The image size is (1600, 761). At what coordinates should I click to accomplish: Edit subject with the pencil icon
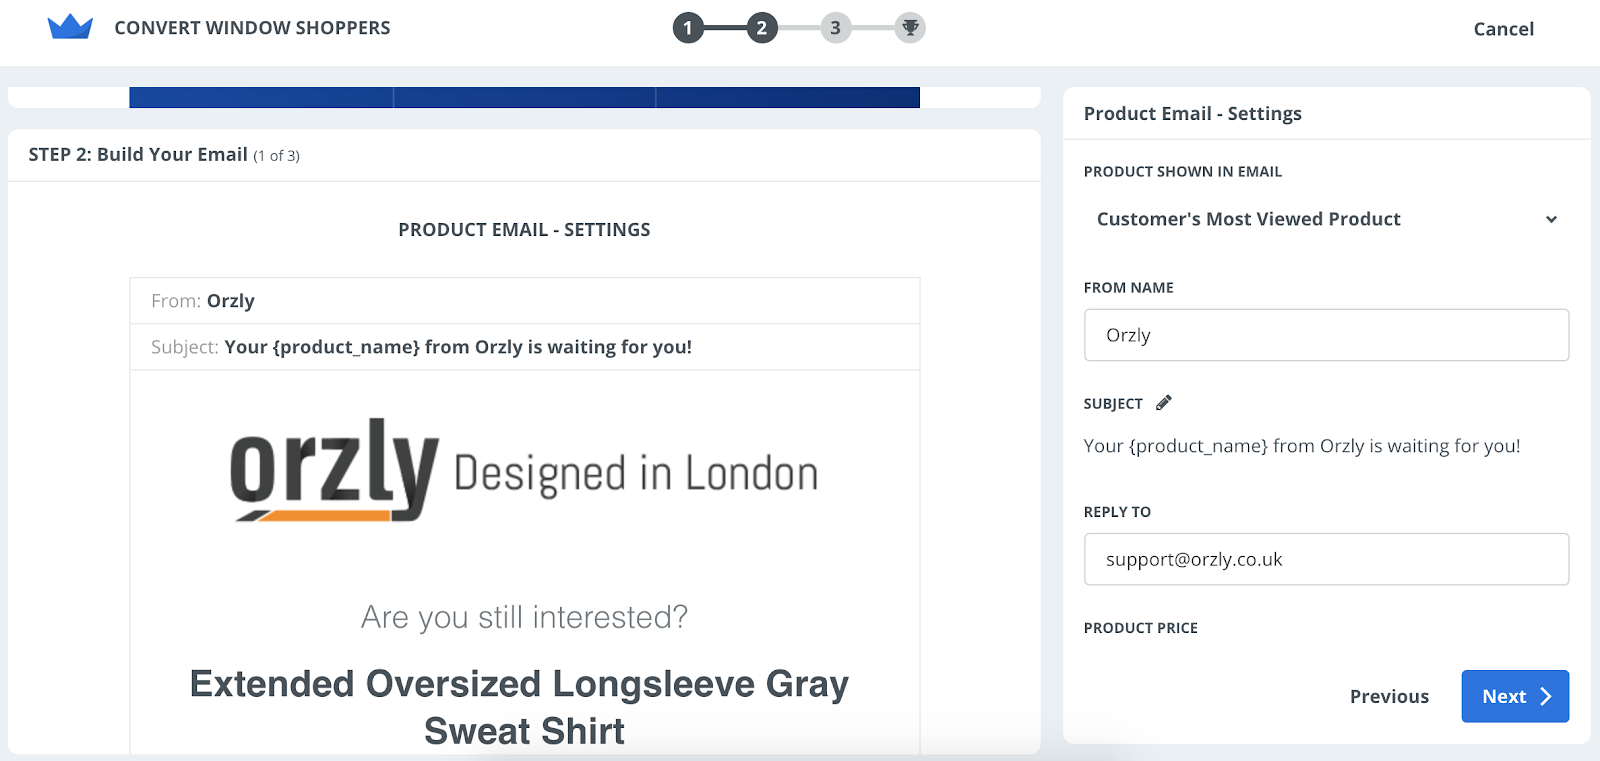click(1163, 403)
